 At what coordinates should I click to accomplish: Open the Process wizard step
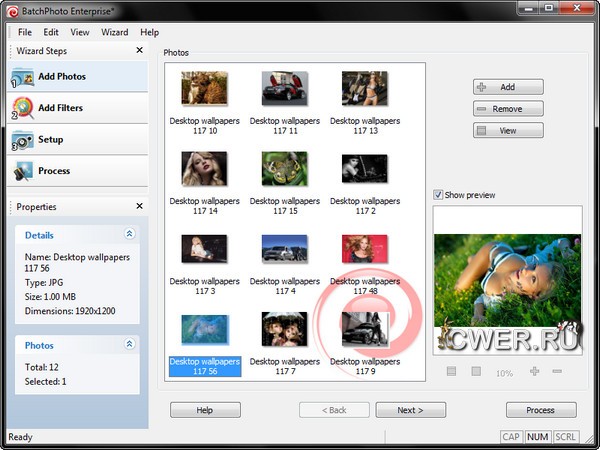pyautogui.click(x=77, y=171)
